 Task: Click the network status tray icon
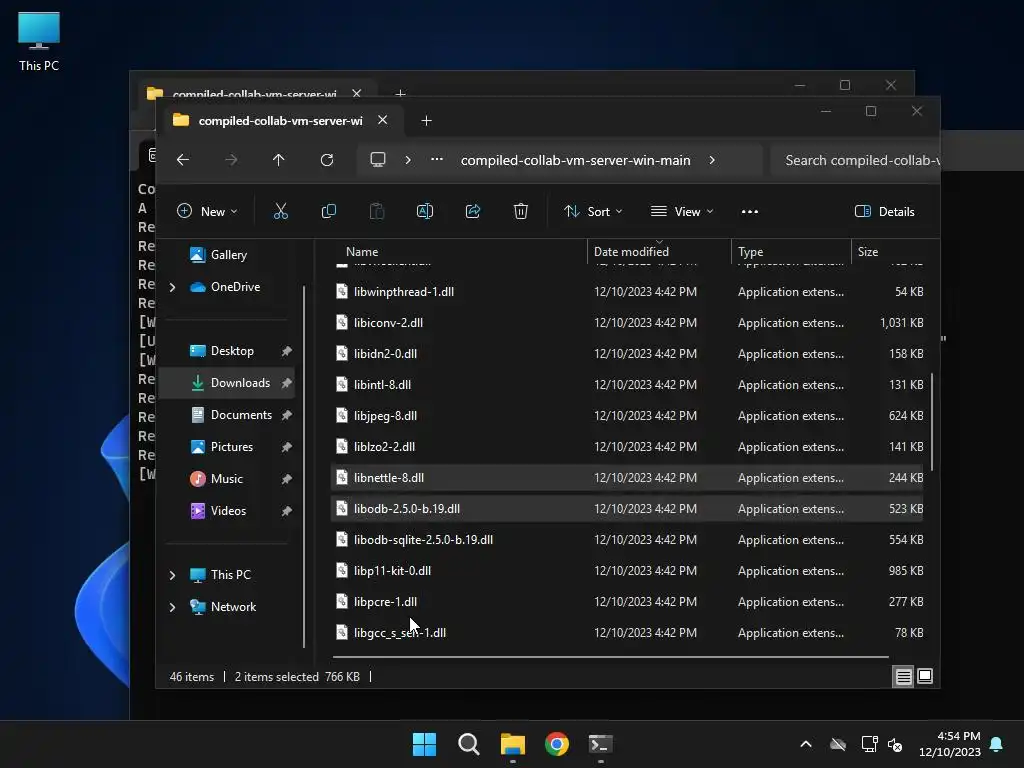pyautogui.click(x=869, y=744)
